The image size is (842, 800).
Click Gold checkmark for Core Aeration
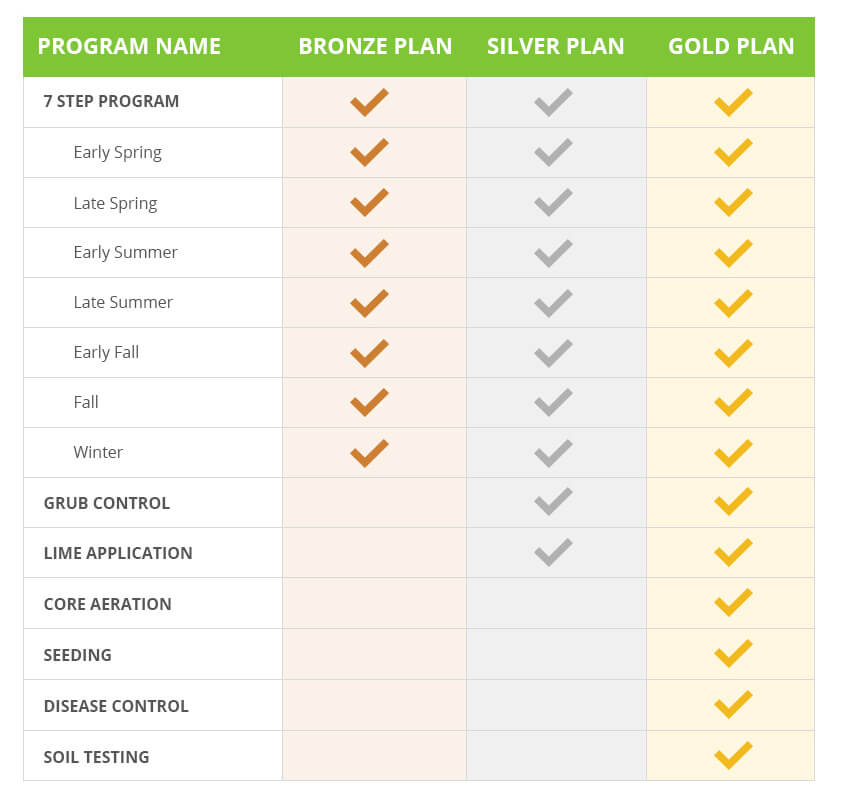733,603
